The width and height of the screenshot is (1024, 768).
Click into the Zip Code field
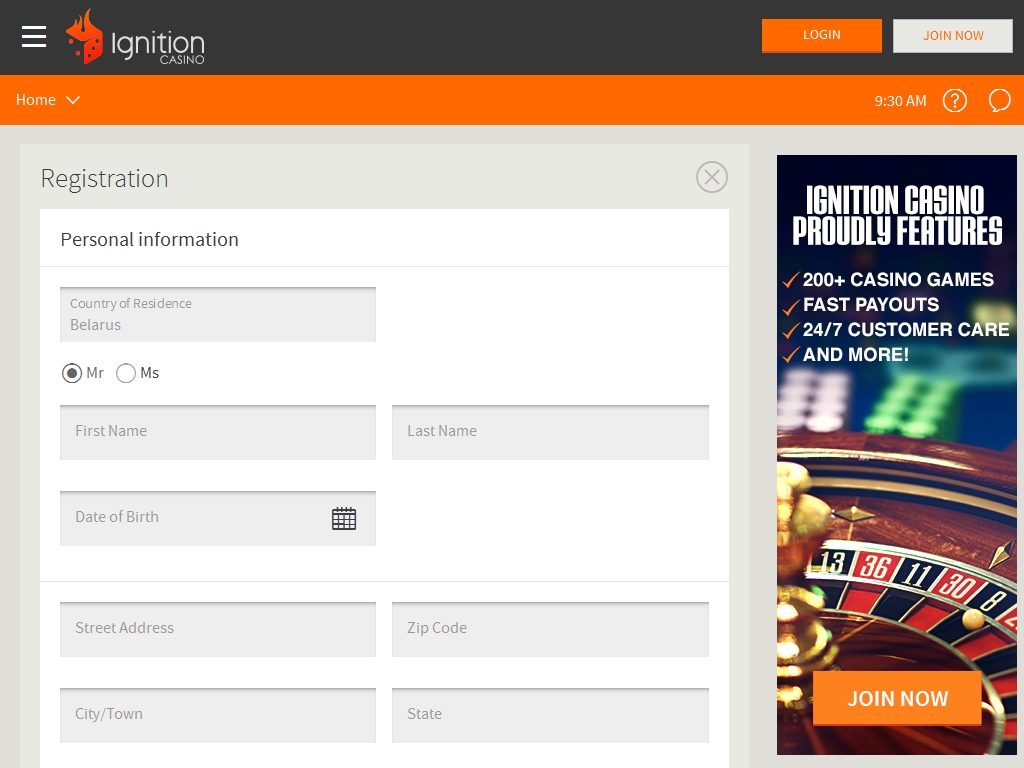pyautogui.click(x=550, y=629)
